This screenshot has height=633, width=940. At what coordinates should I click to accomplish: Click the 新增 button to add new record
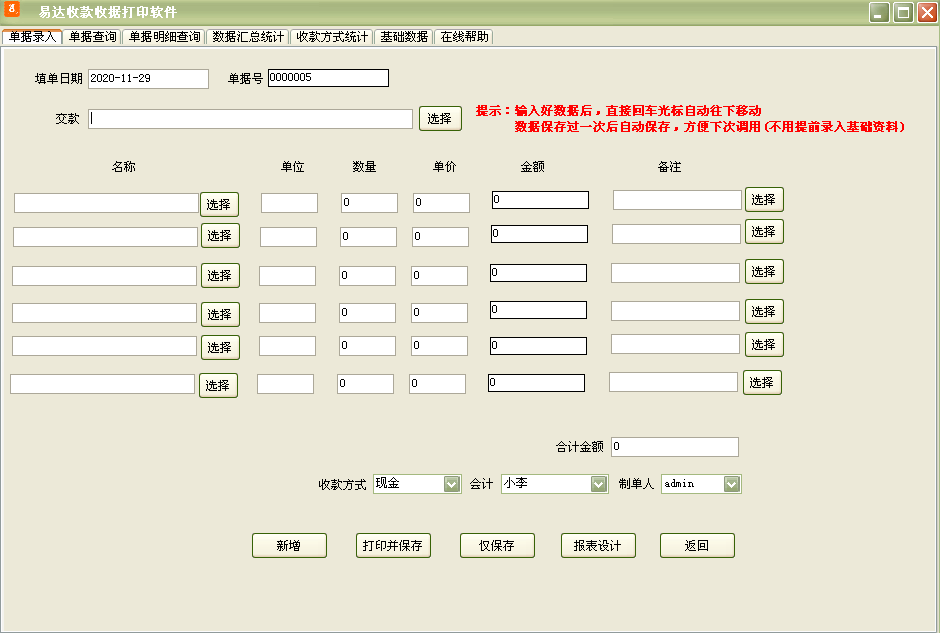[x=289, y=545]
